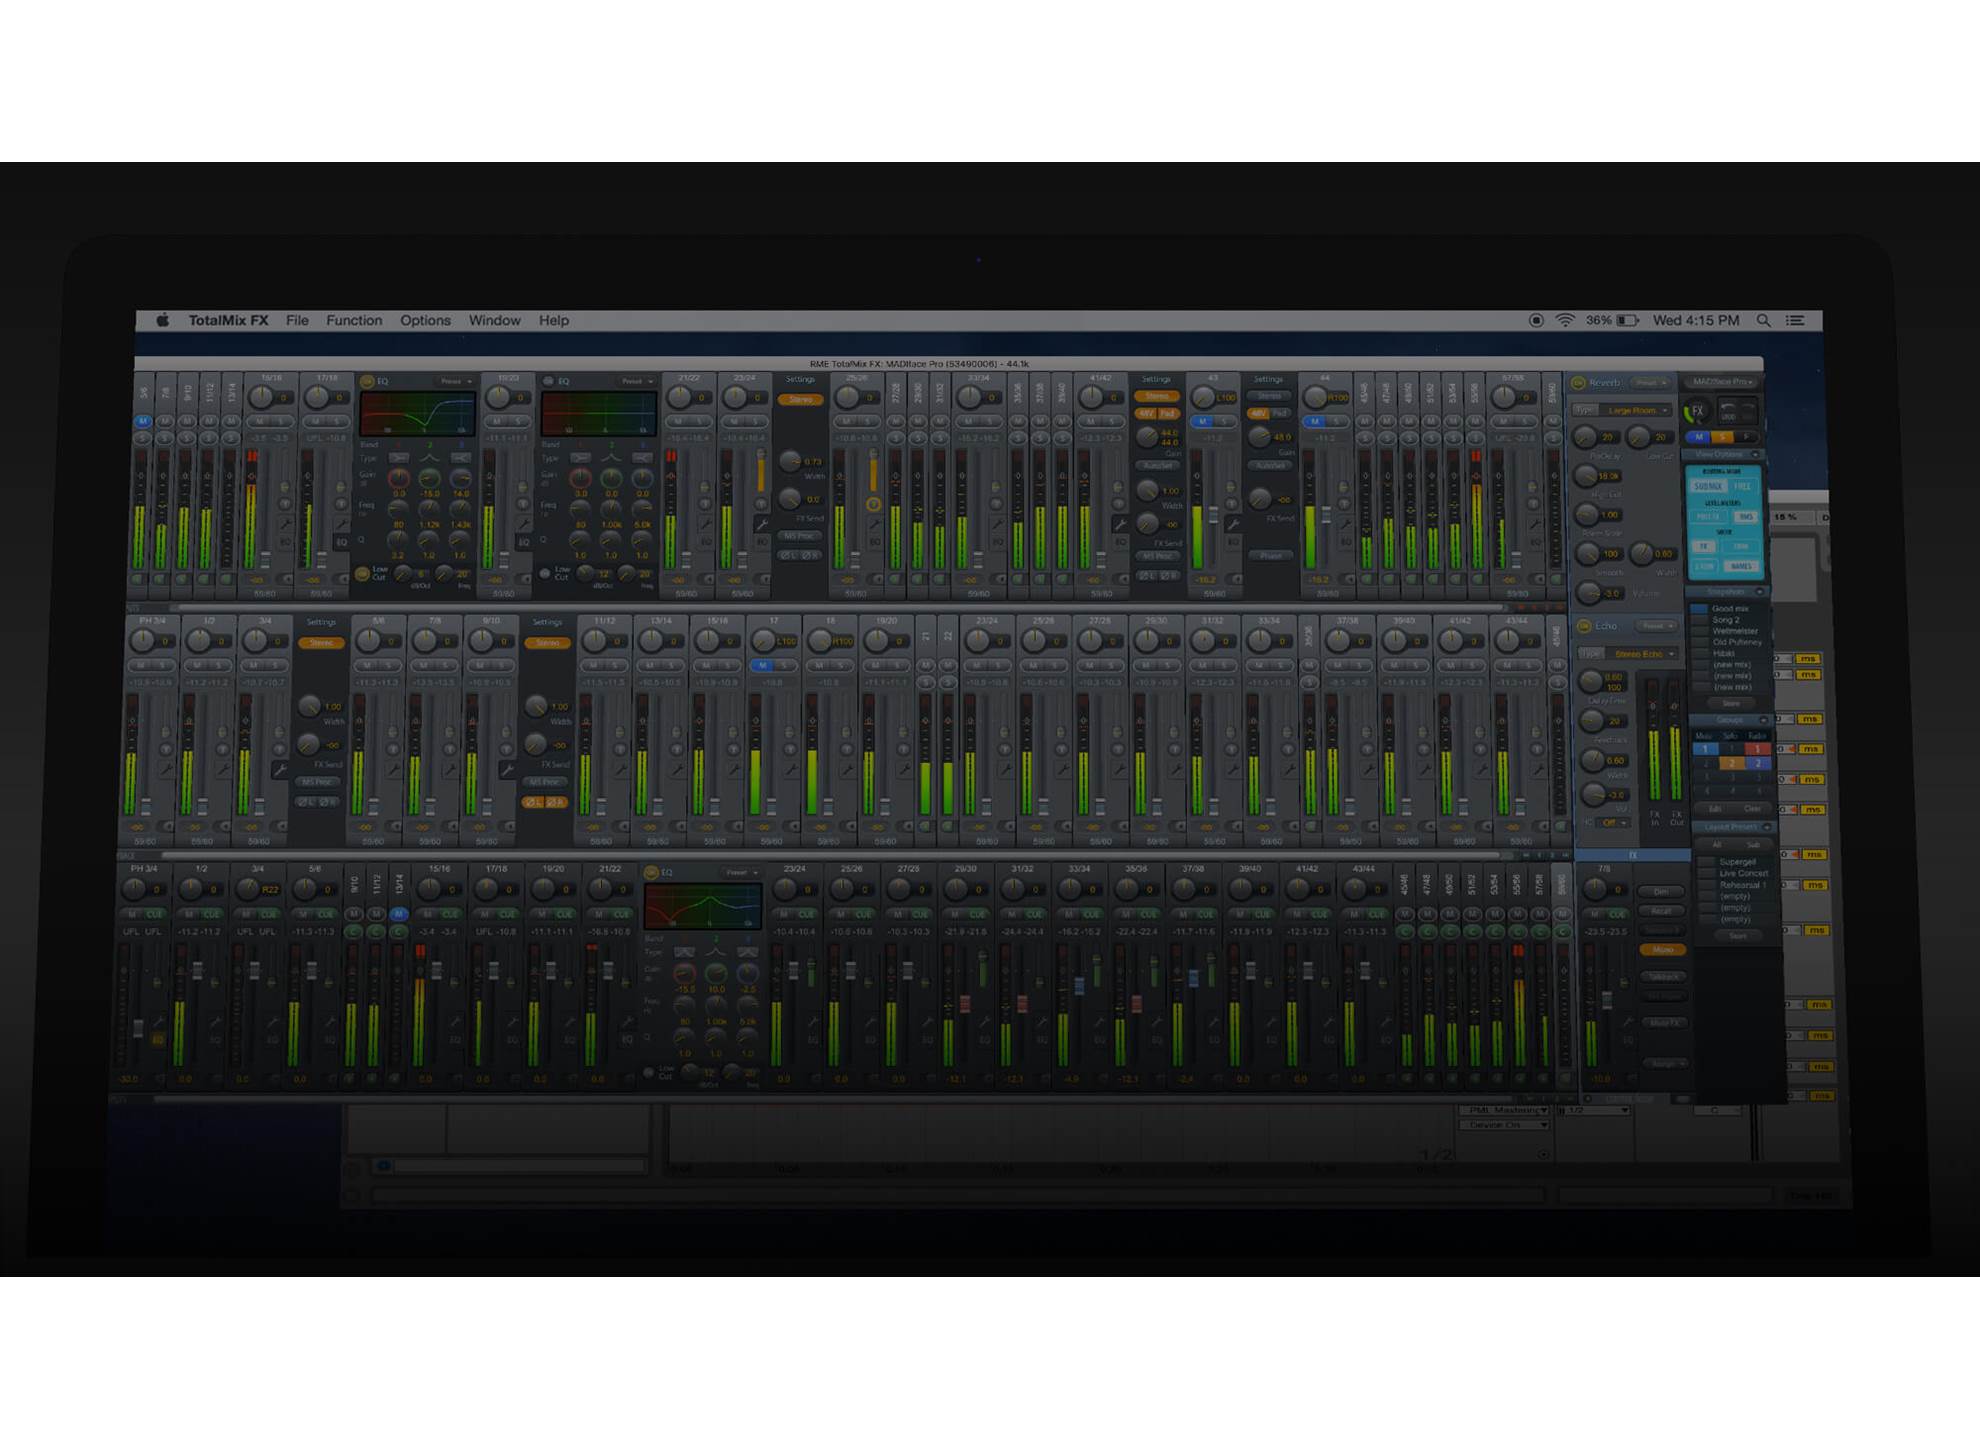Viewport: 1980px width, 1440px height.
Task: Click the Snapshots Store button
Action: pos(1731,704)
